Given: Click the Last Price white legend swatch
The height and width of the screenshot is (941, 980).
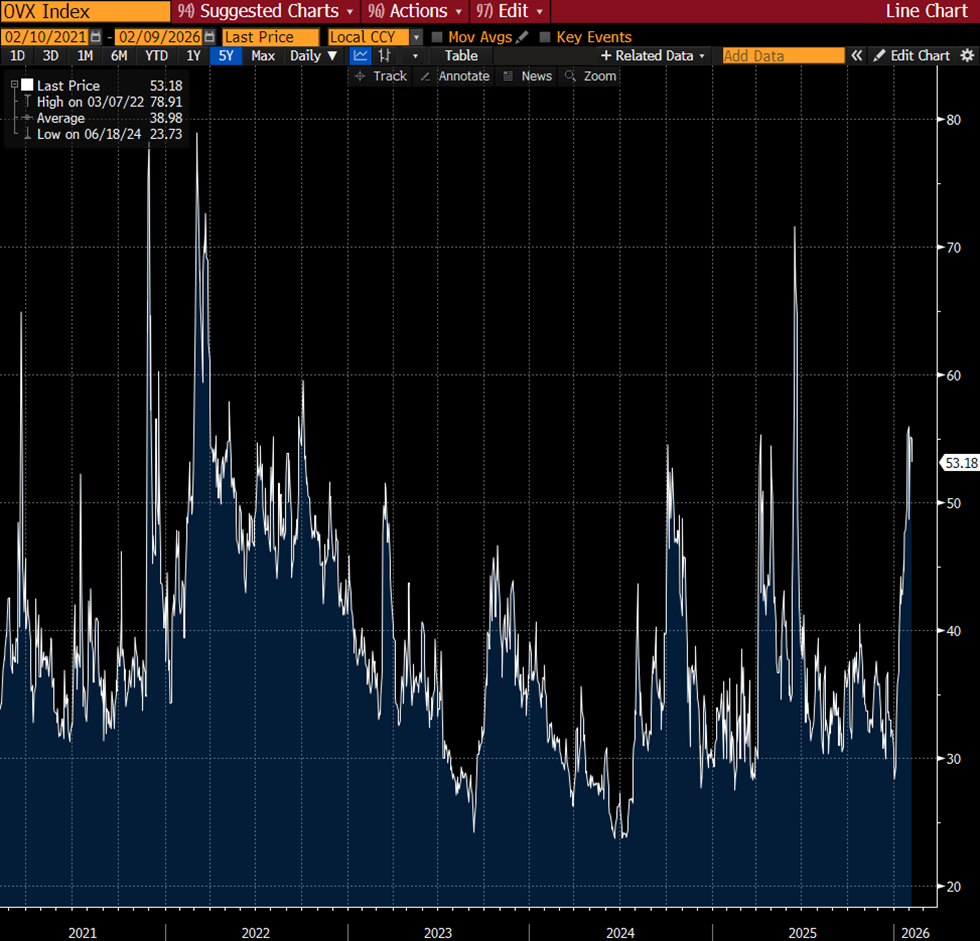Looking at the screenshot, I should 28,86.
